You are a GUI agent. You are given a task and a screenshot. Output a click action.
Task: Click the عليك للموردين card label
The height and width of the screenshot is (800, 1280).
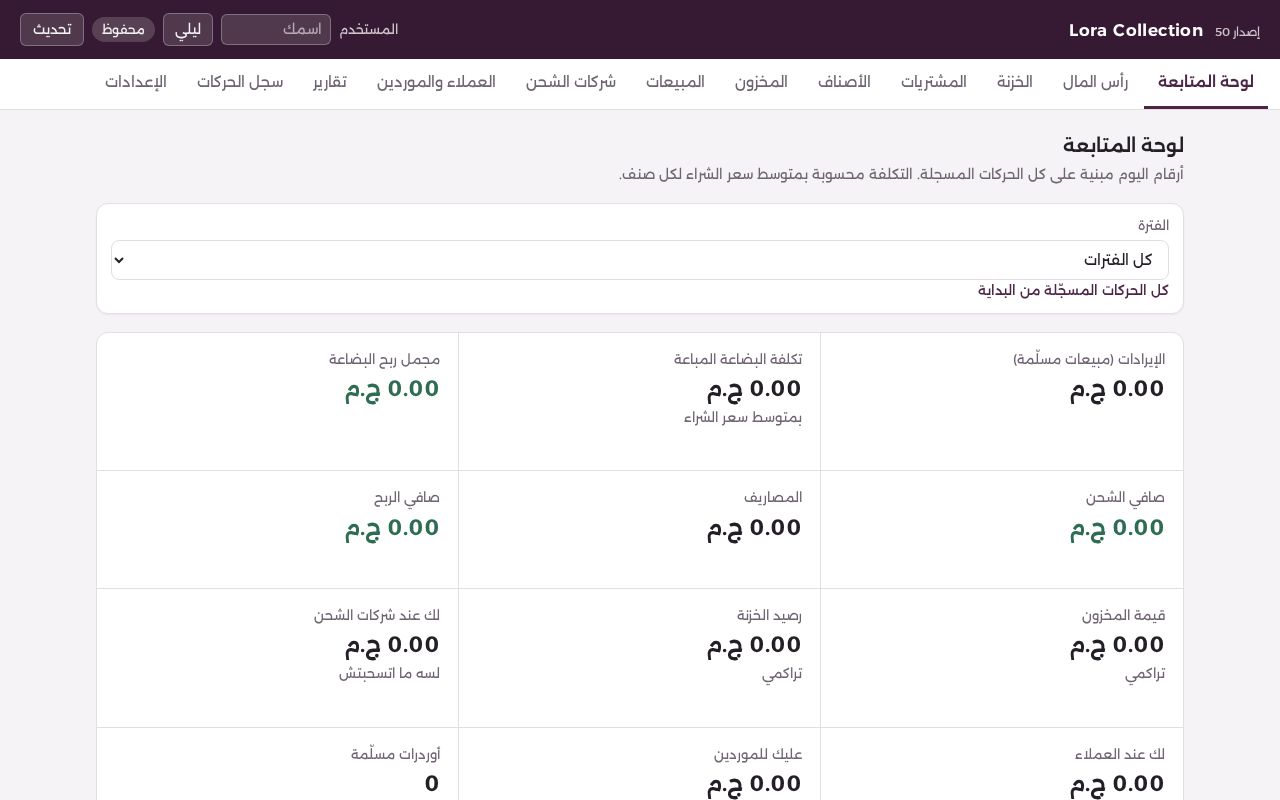pyautogui.click(x=758, y=754)
